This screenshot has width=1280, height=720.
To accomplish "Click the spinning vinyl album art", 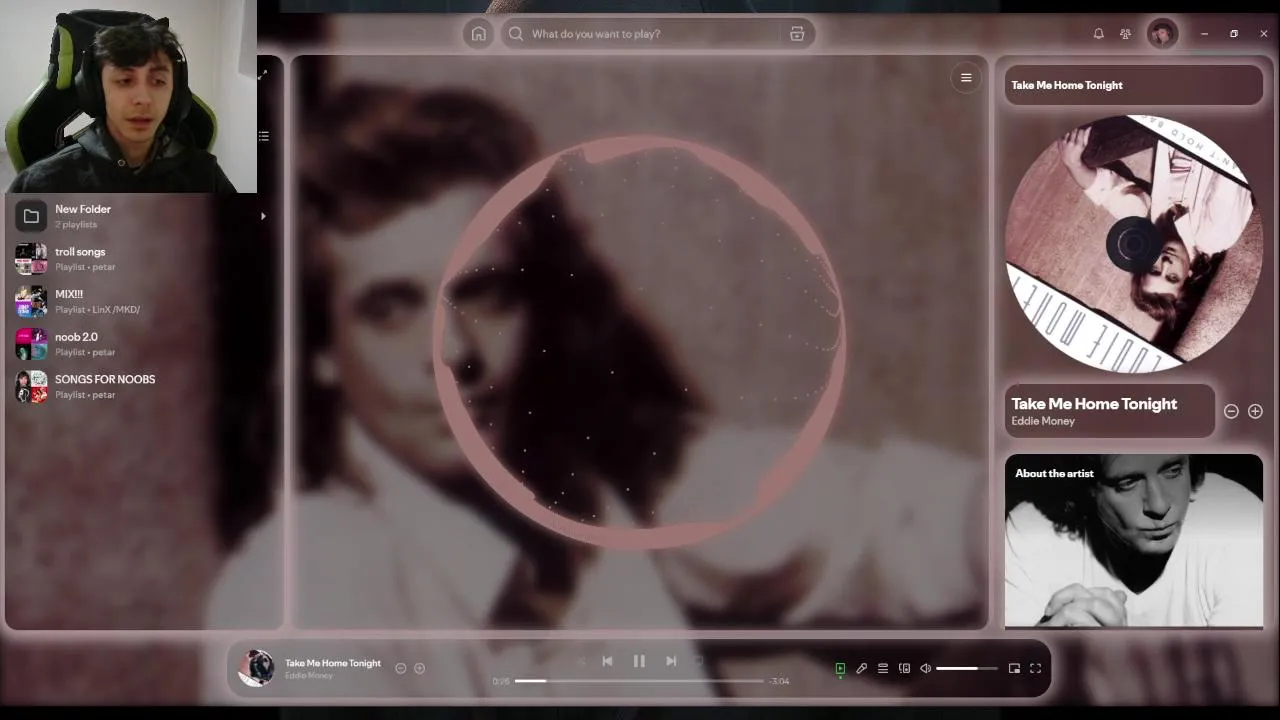I will pyautogui.click(x=1134, y=243).
